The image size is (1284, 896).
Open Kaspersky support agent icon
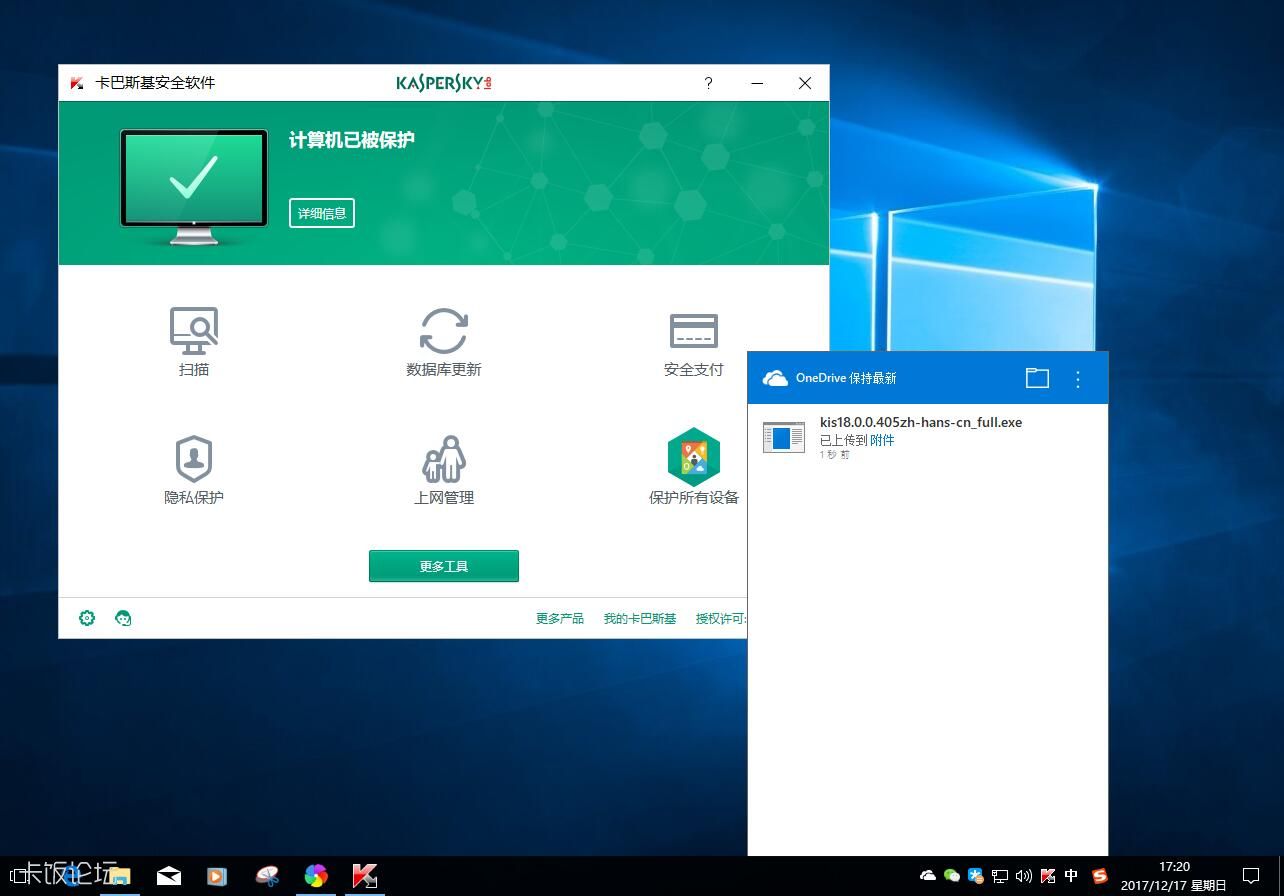click(x=123, y=618)
